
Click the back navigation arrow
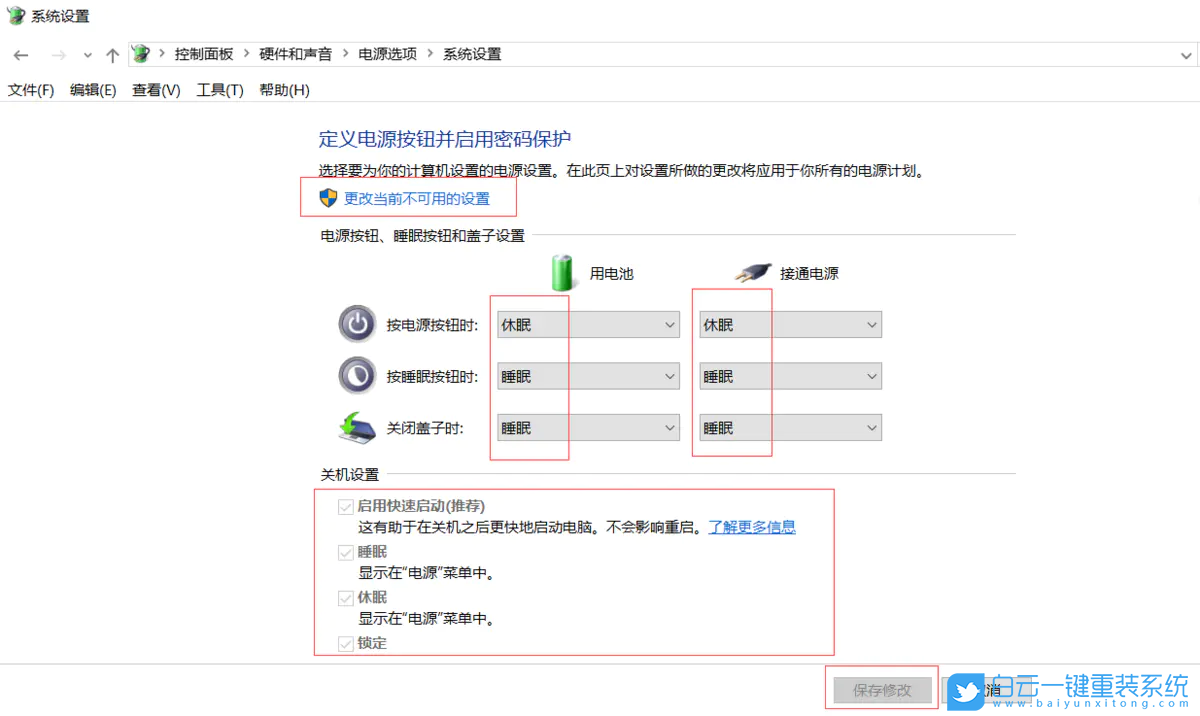[20, 55]
